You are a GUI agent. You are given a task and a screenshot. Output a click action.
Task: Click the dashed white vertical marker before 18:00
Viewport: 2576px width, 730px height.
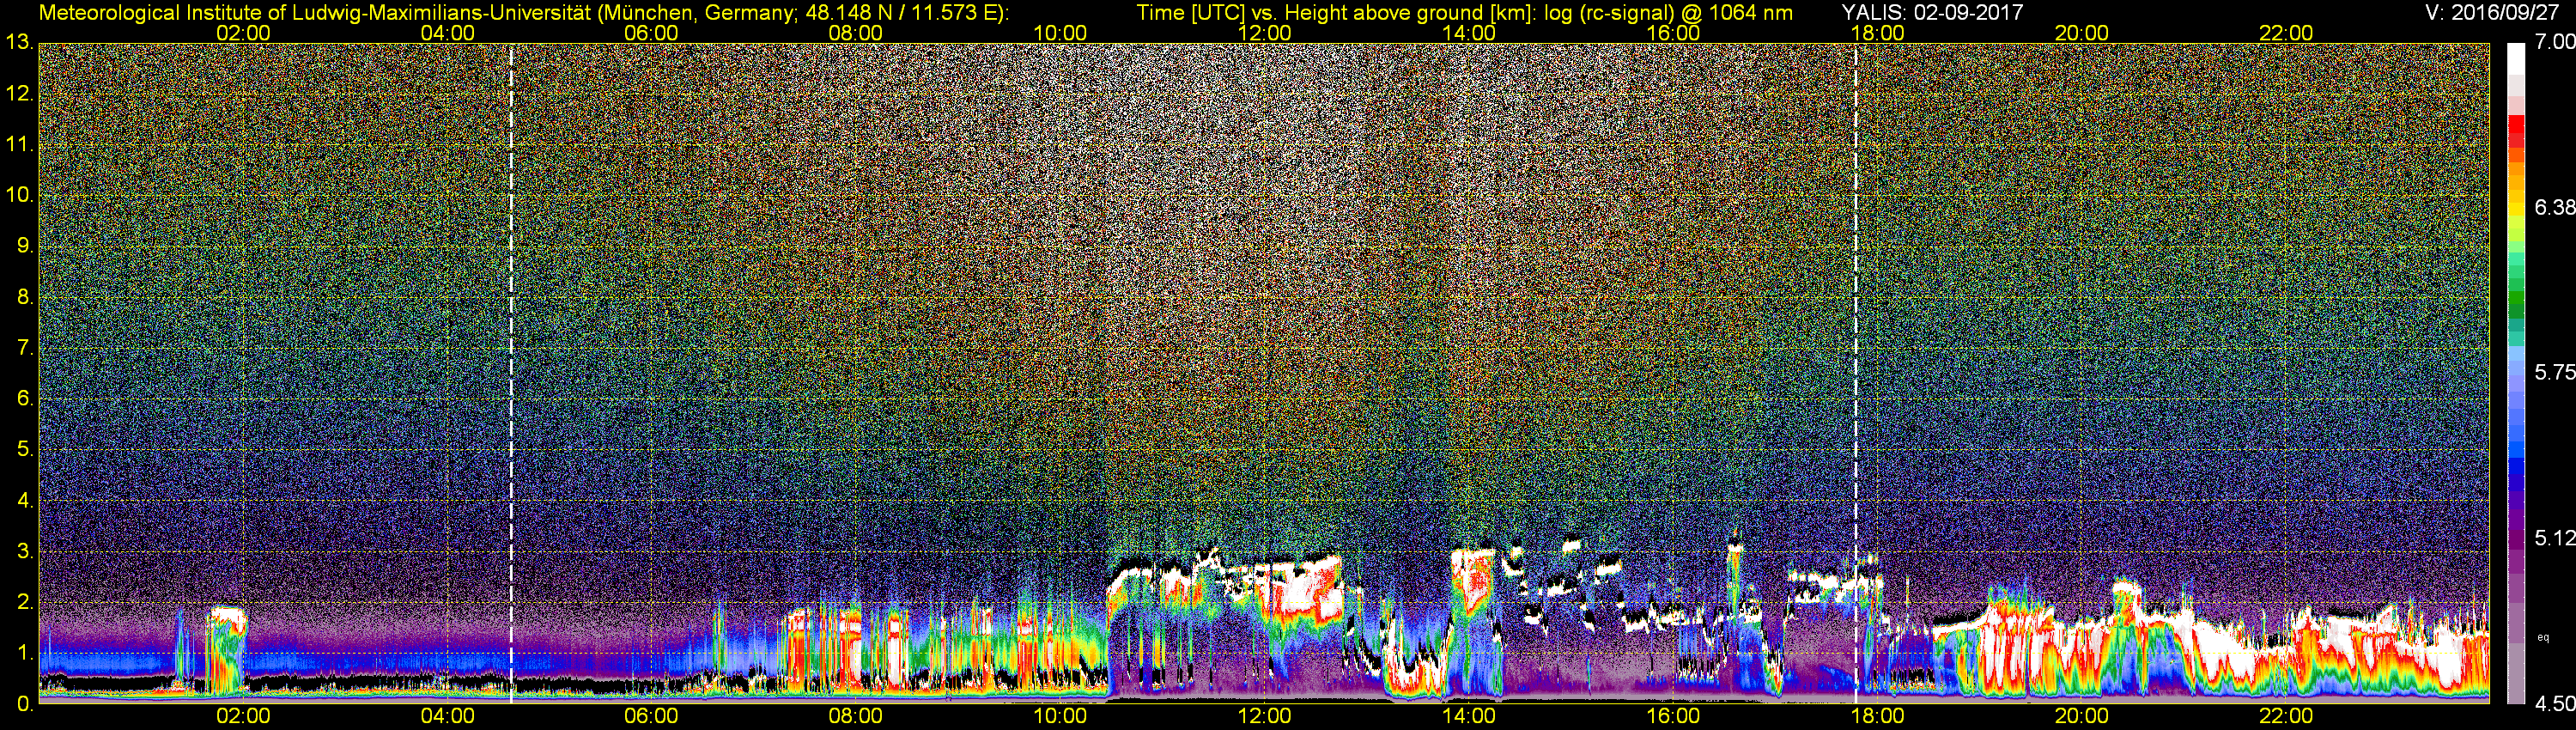tap(1856, 373)
